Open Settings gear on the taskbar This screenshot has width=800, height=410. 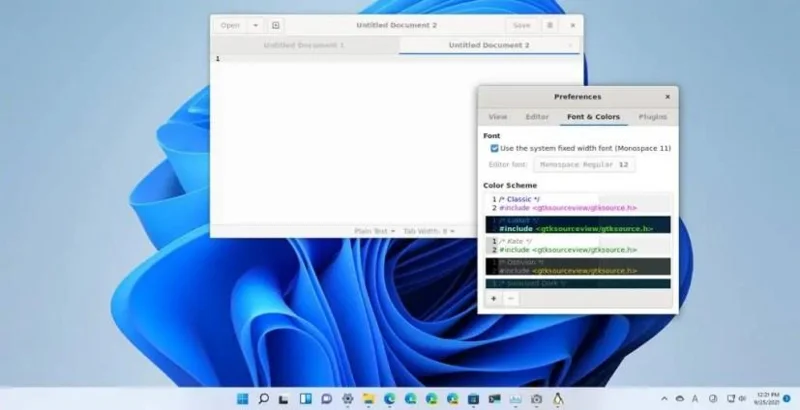click(347, 399)
